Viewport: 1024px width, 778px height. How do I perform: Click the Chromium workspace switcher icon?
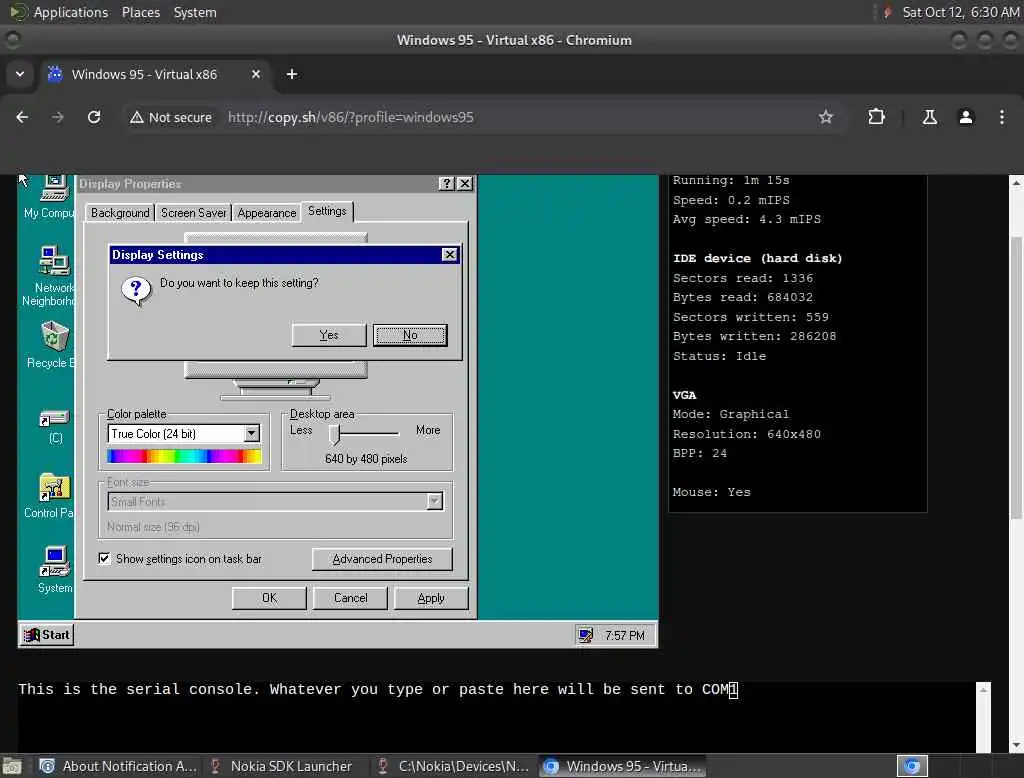[x=912, y=766]
